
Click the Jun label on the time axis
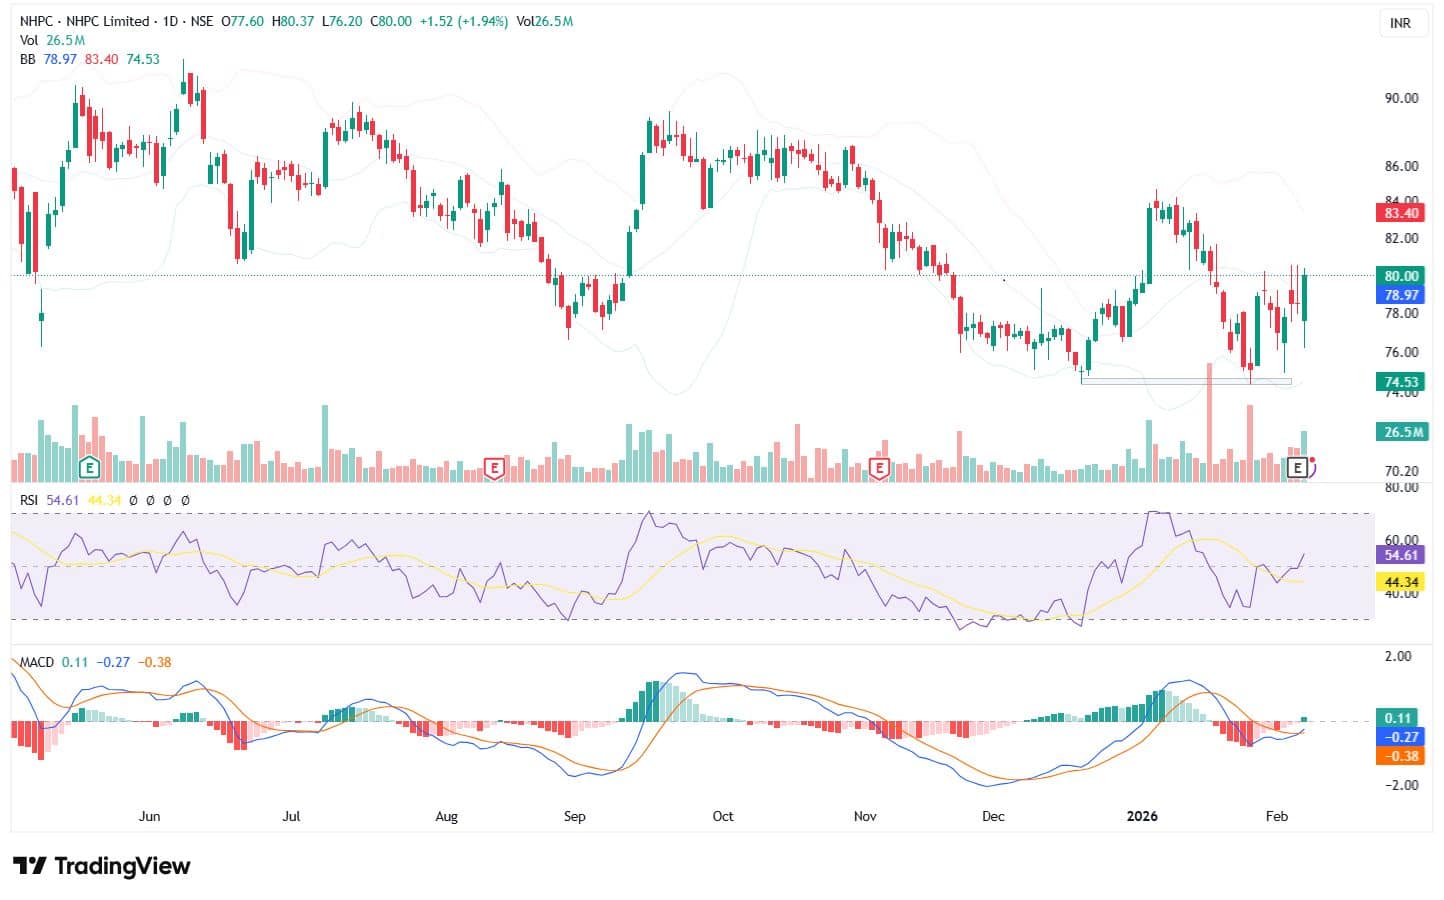click(x=149, y=816)
